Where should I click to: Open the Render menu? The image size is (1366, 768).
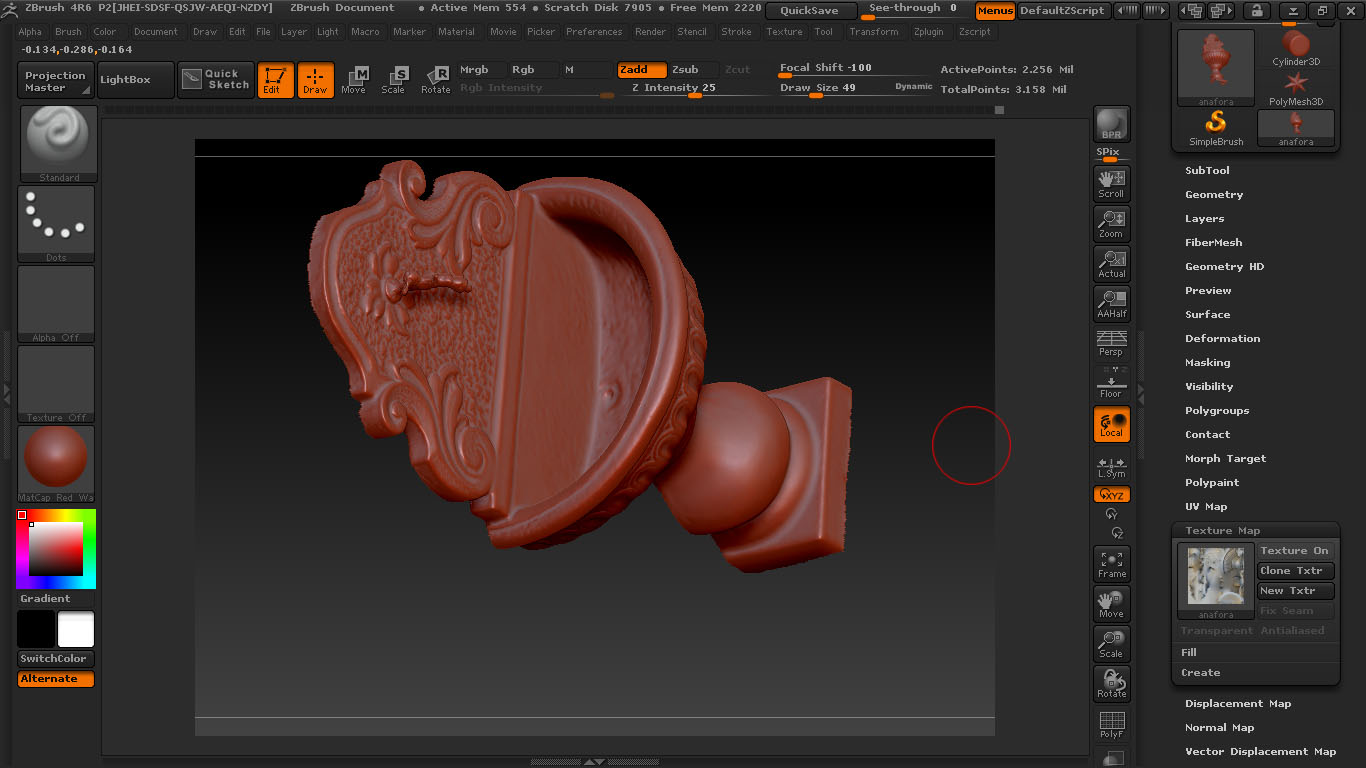tap(650, 32)
